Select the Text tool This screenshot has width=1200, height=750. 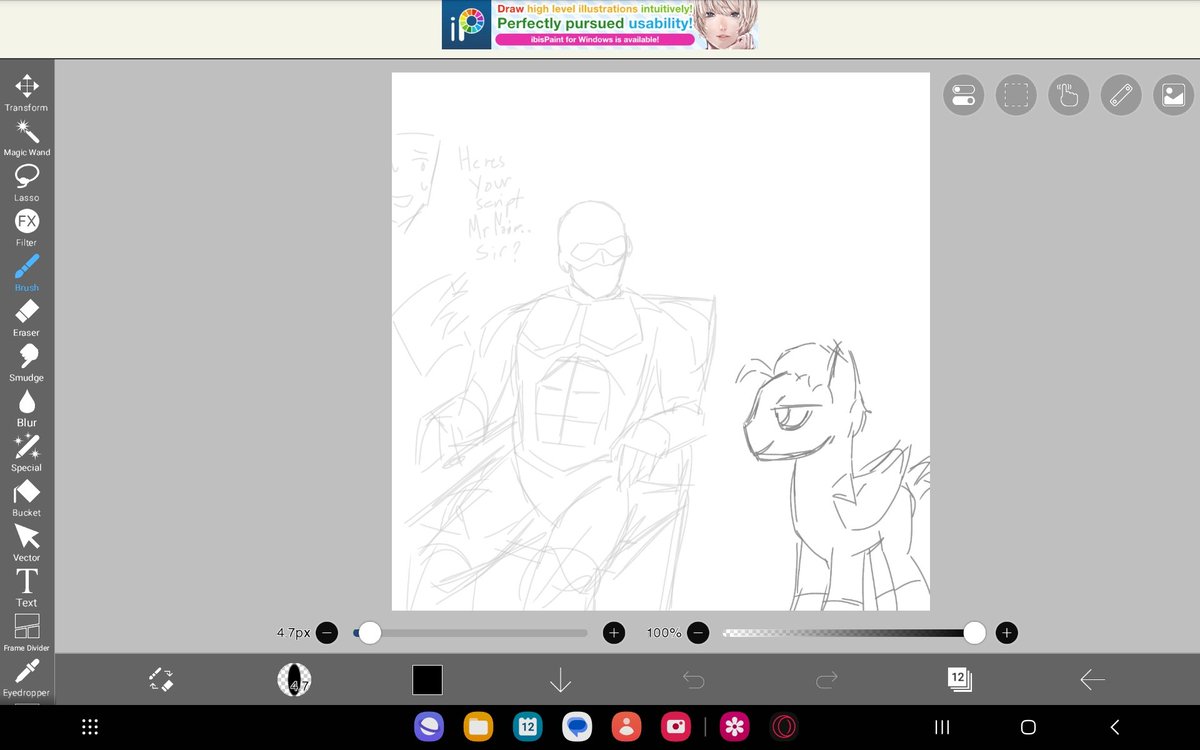[x=27, y=588]
